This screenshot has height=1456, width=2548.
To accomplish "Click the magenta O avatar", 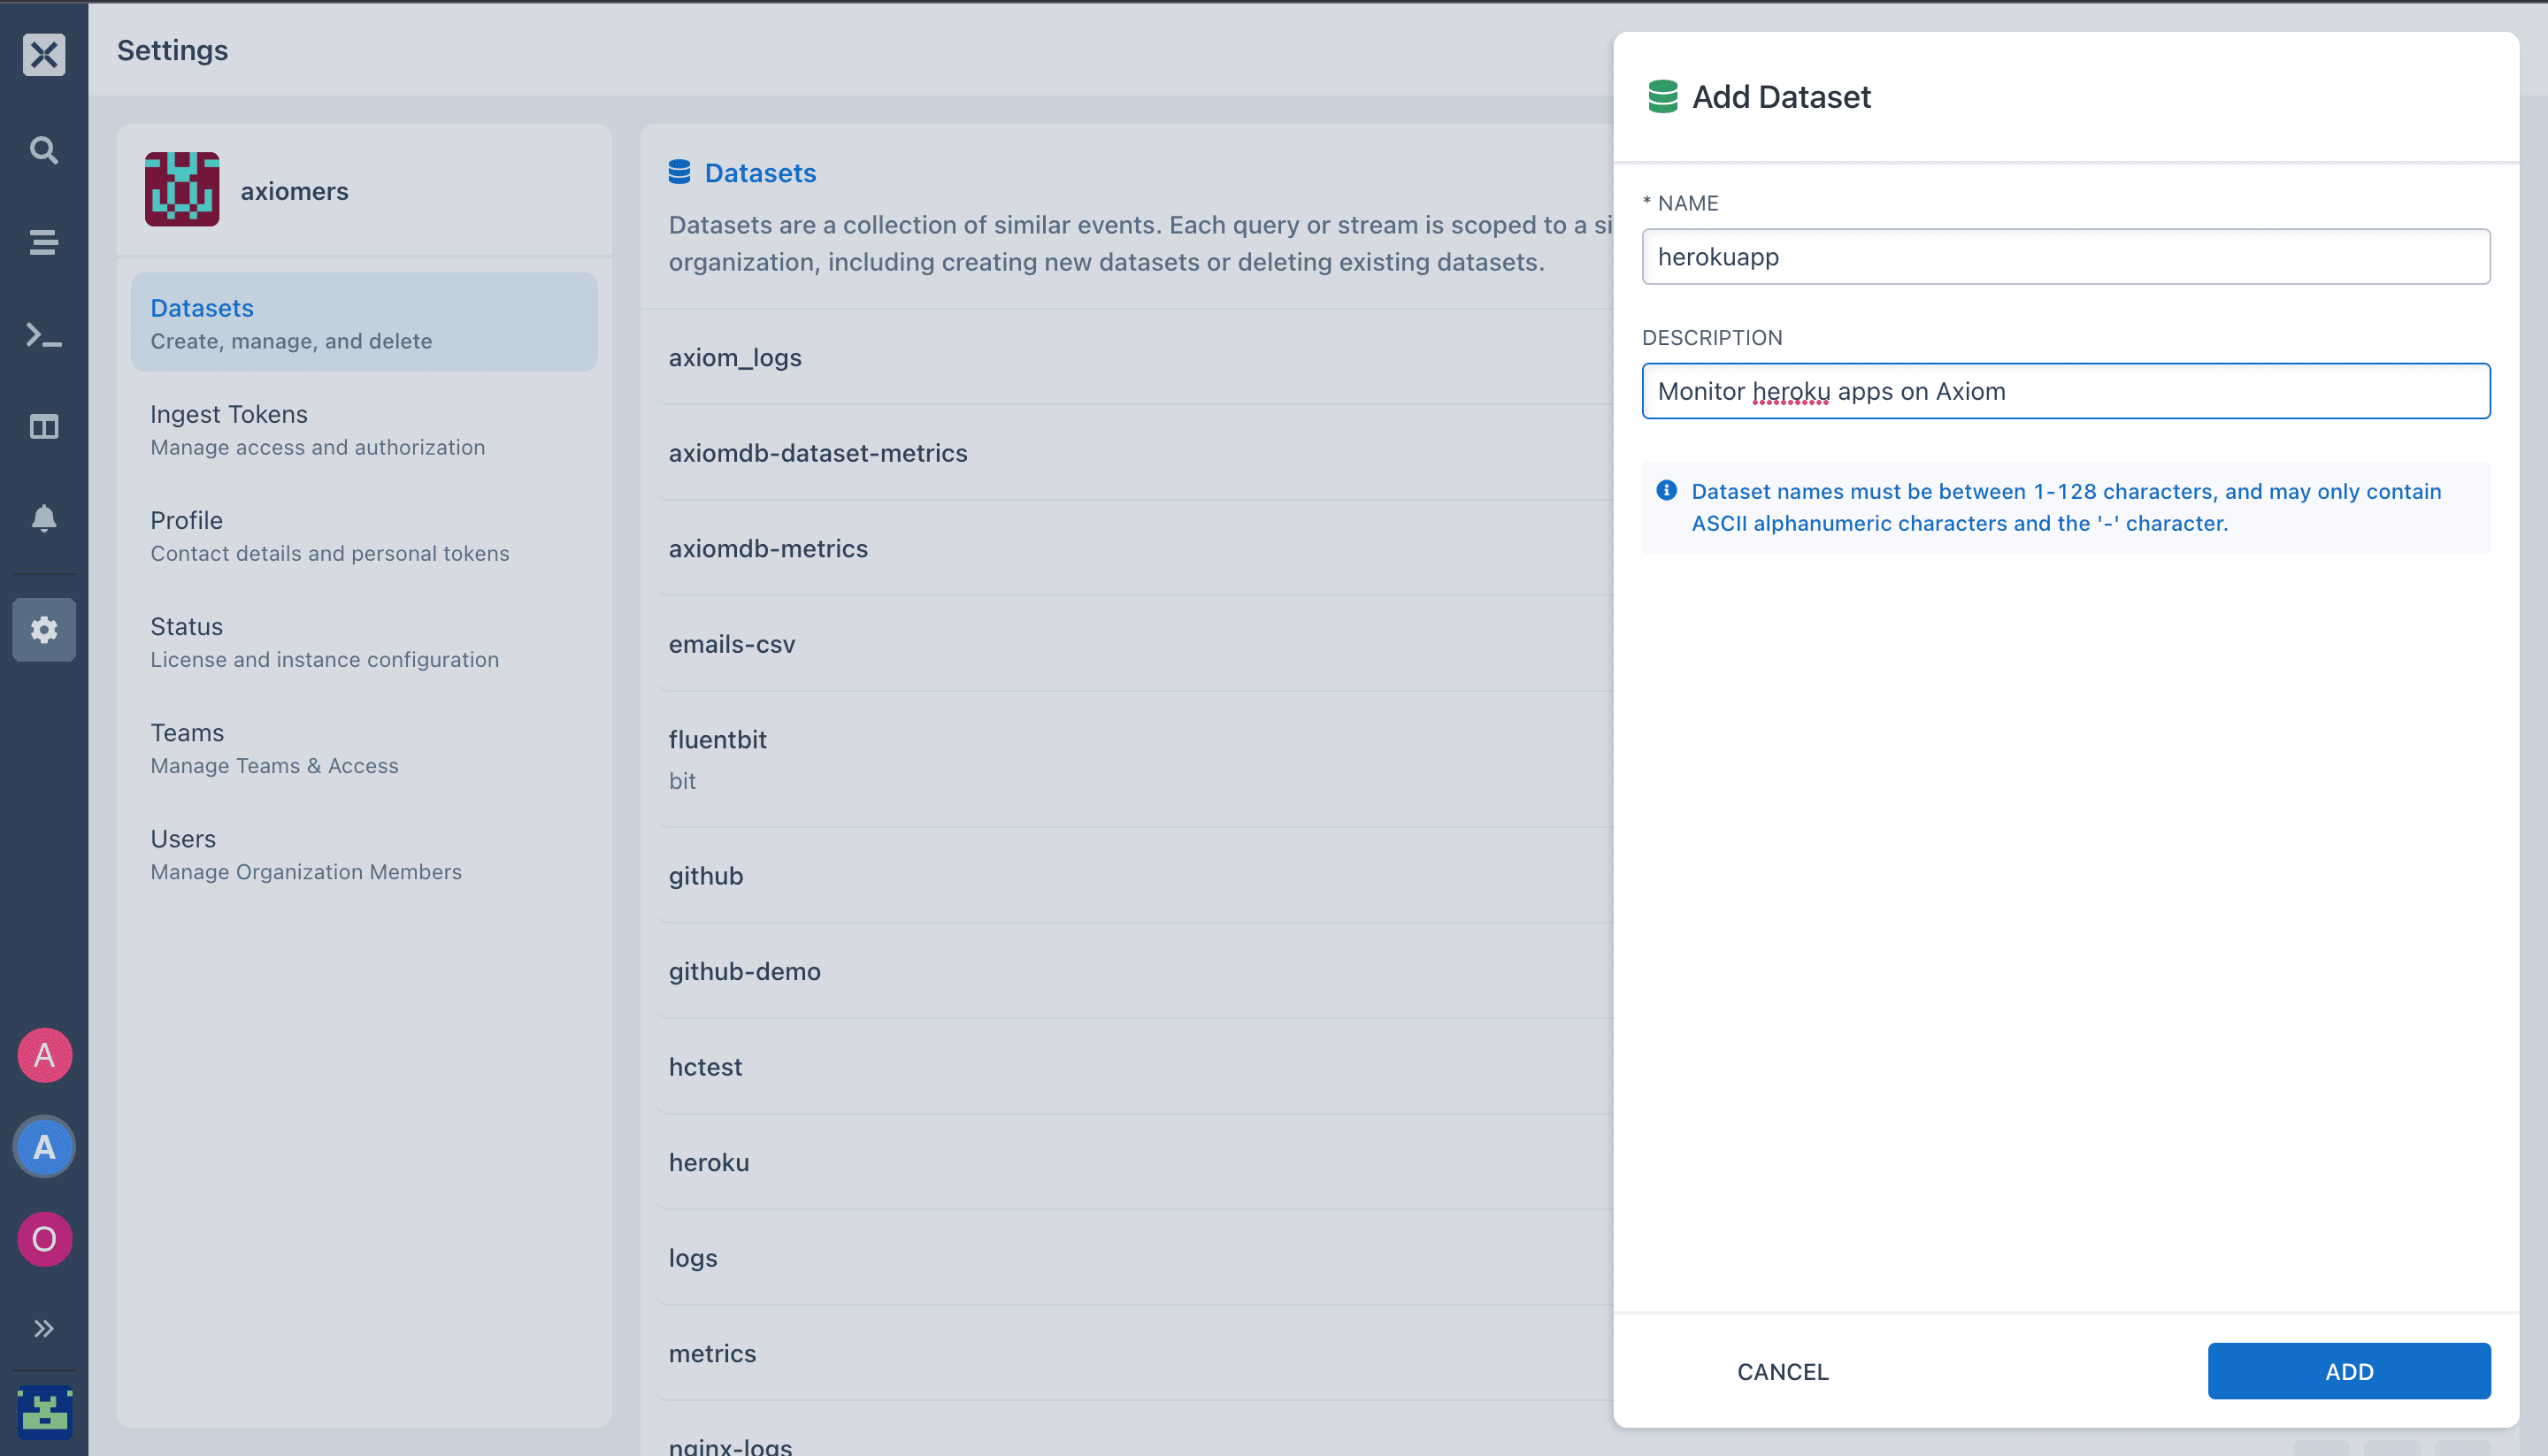I will pyautogui.click(x=44, y=1240).
